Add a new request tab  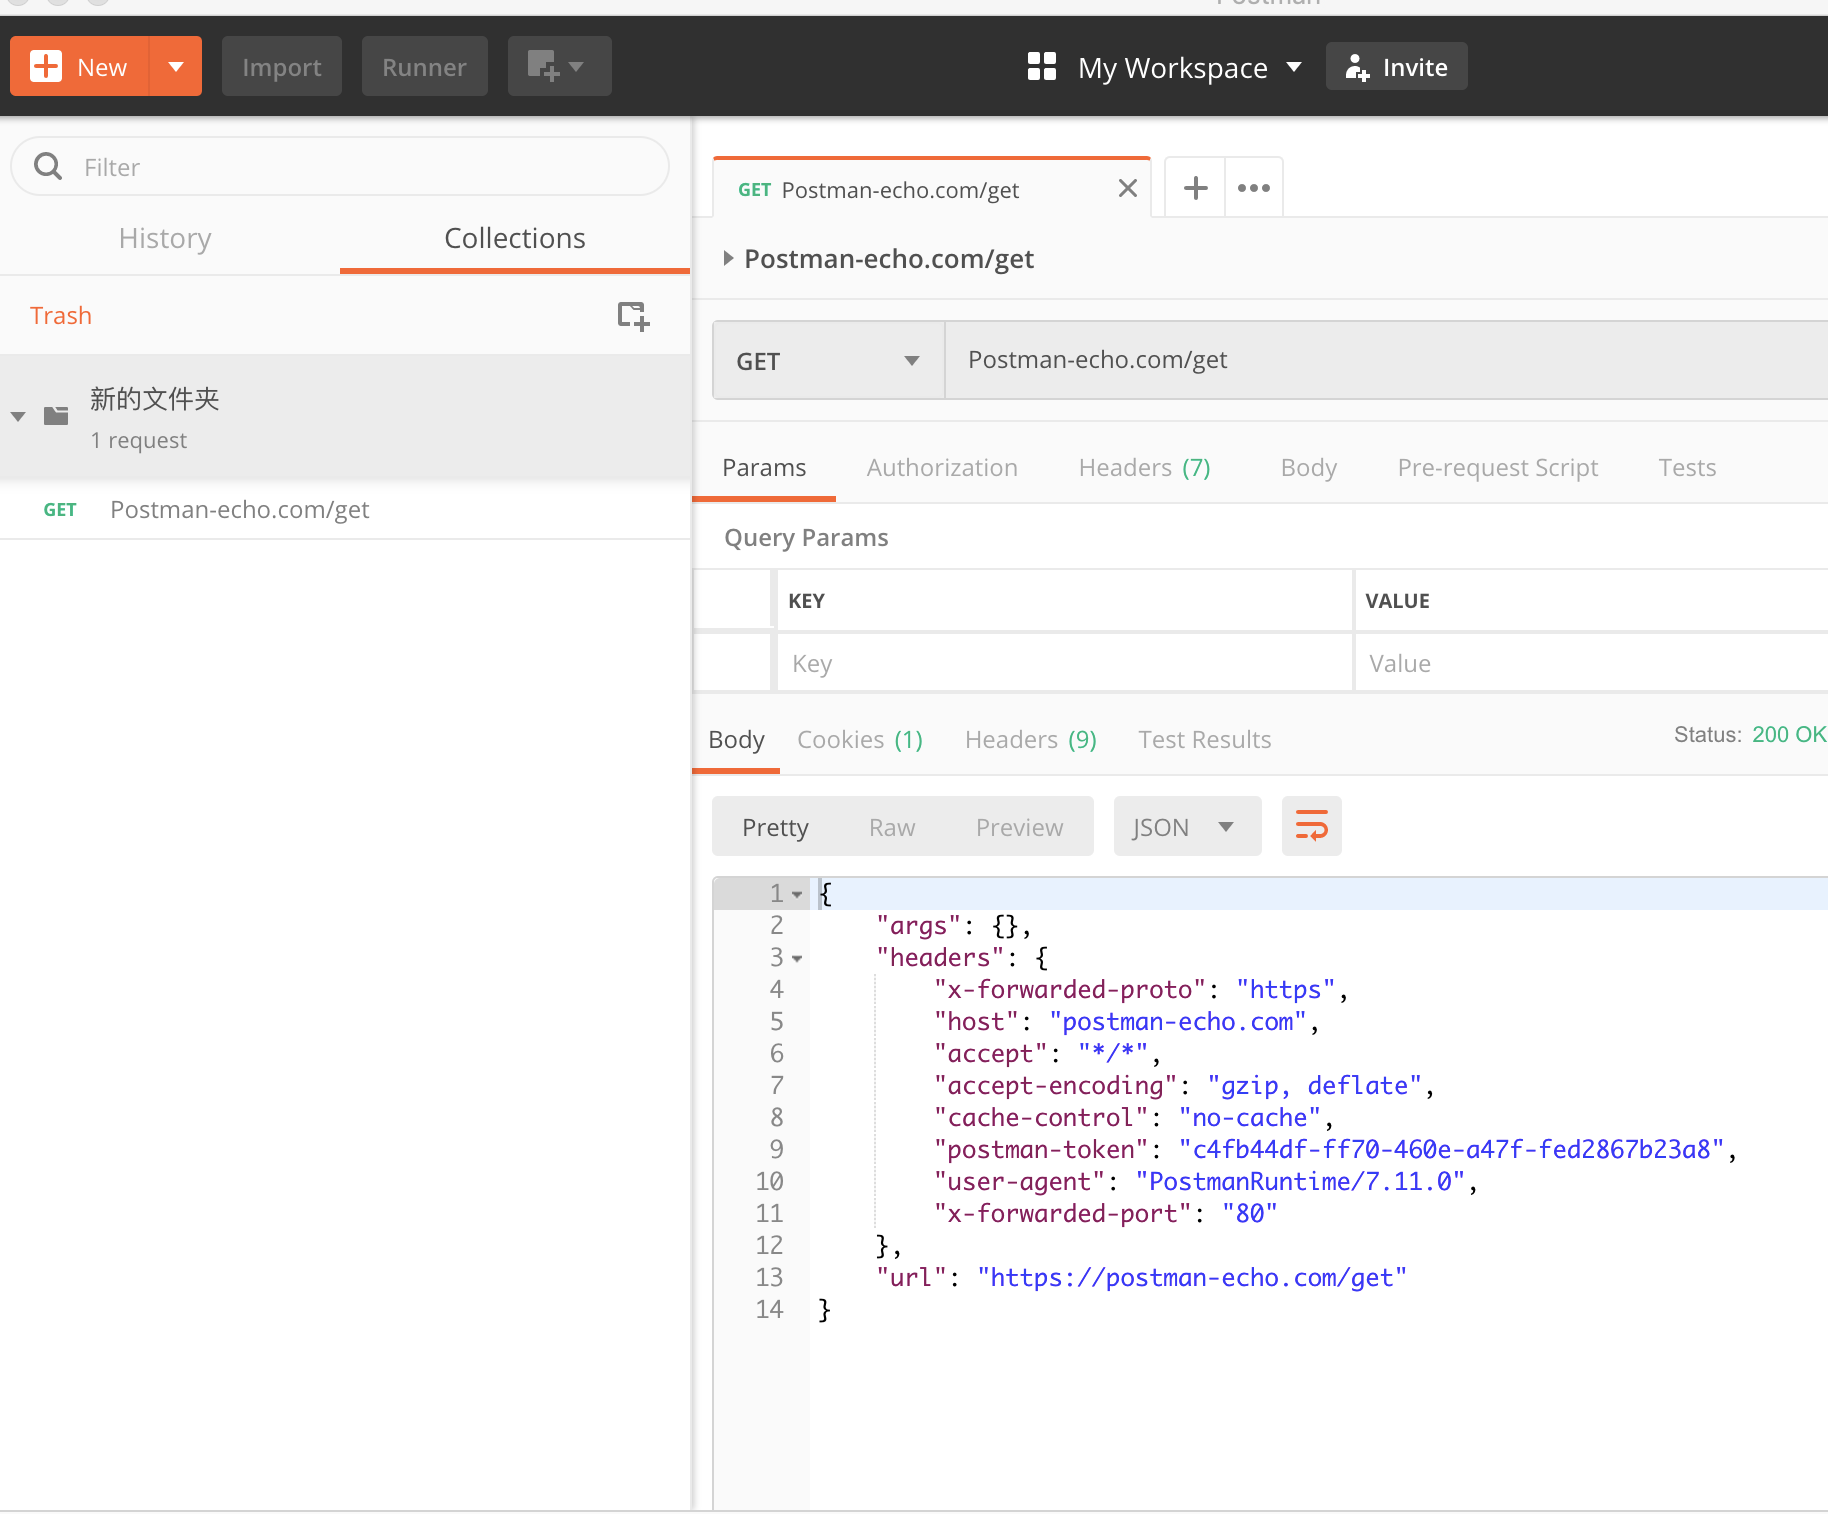coord(1195,188)
